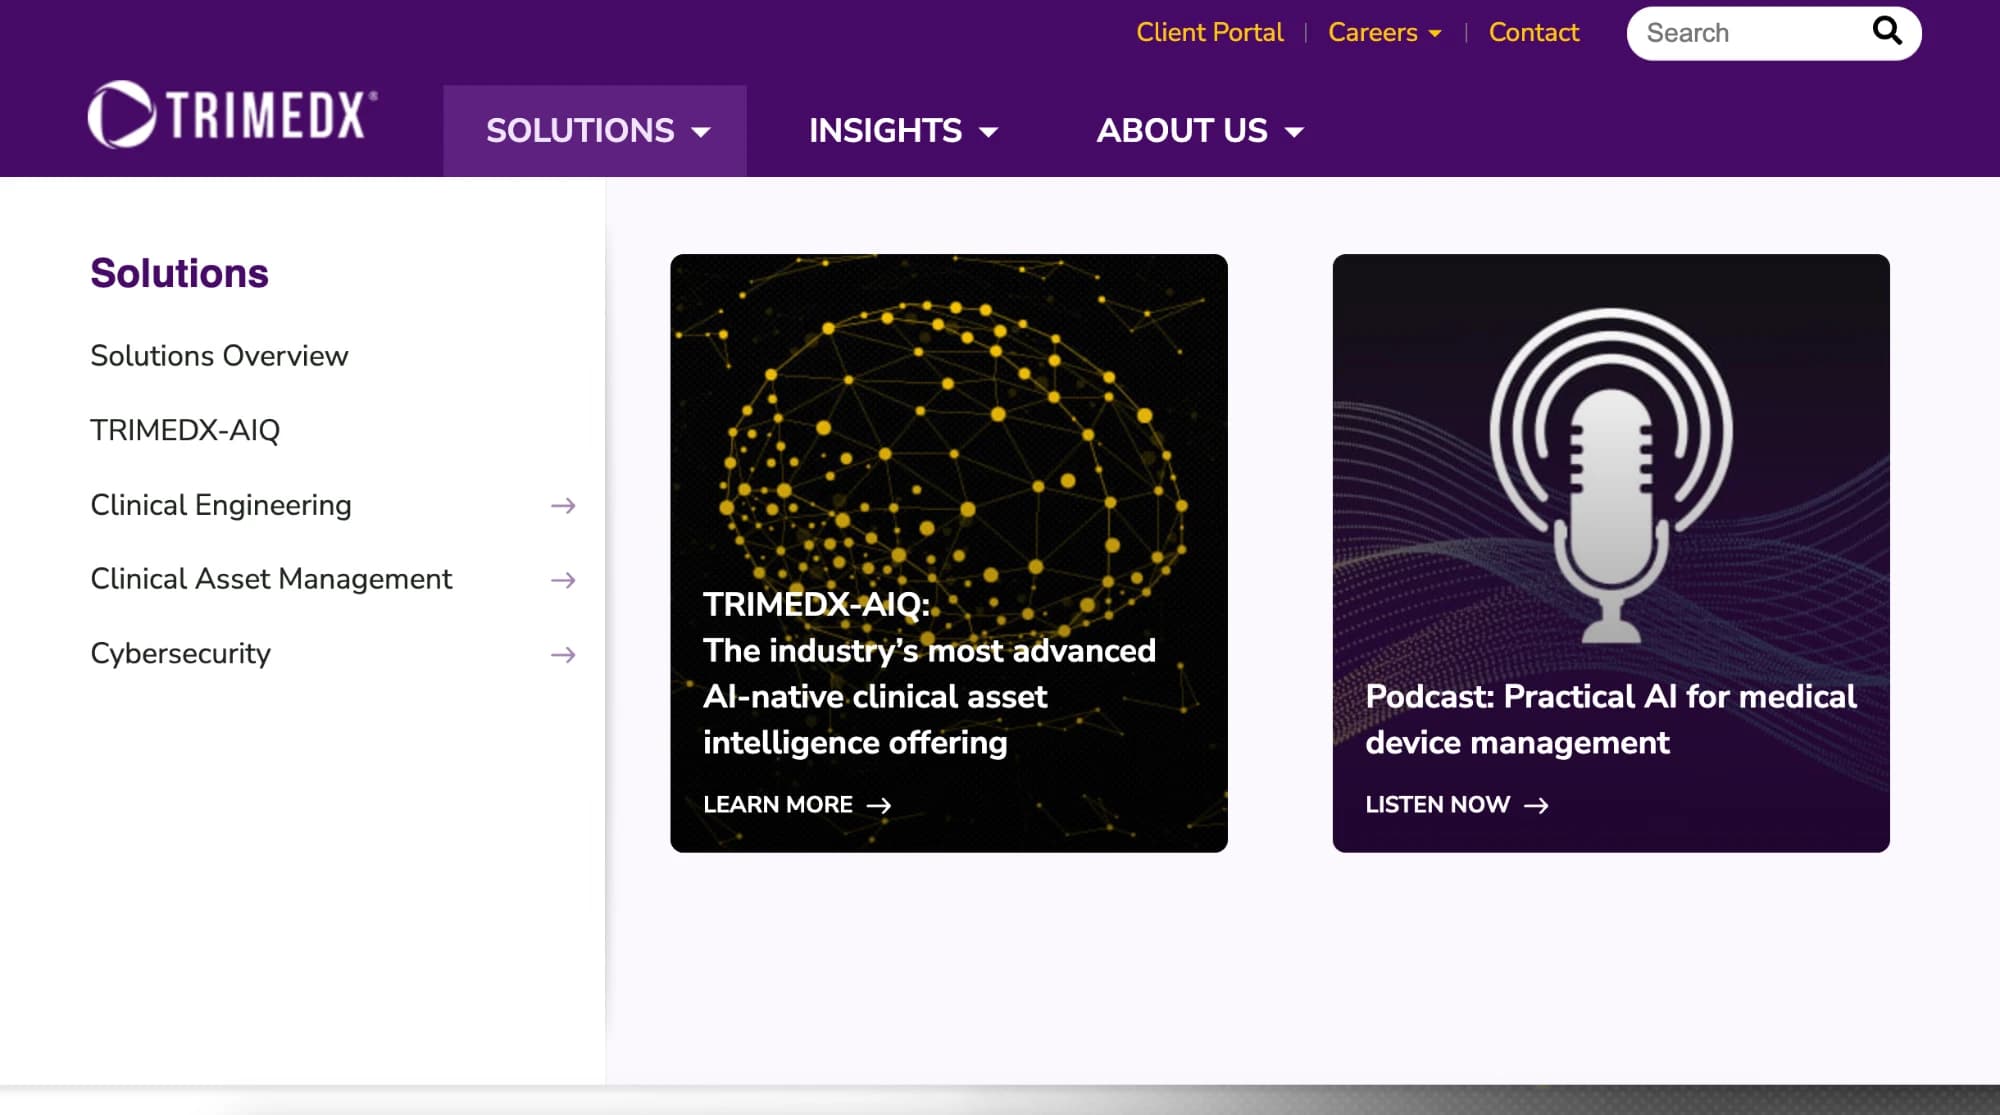Viewport: 2000px width, 1115px height.
Task: Open the Careers dropdown
Action: pyautogui.click(x=1384, y=33)
